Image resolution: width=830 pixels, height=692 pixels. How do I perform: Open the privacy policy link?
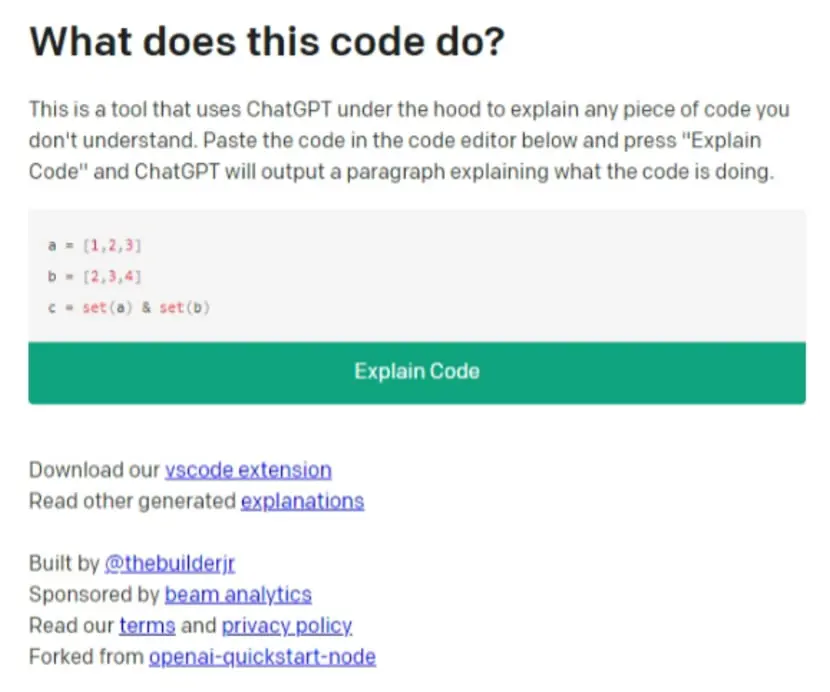click(x=287, y=626)
